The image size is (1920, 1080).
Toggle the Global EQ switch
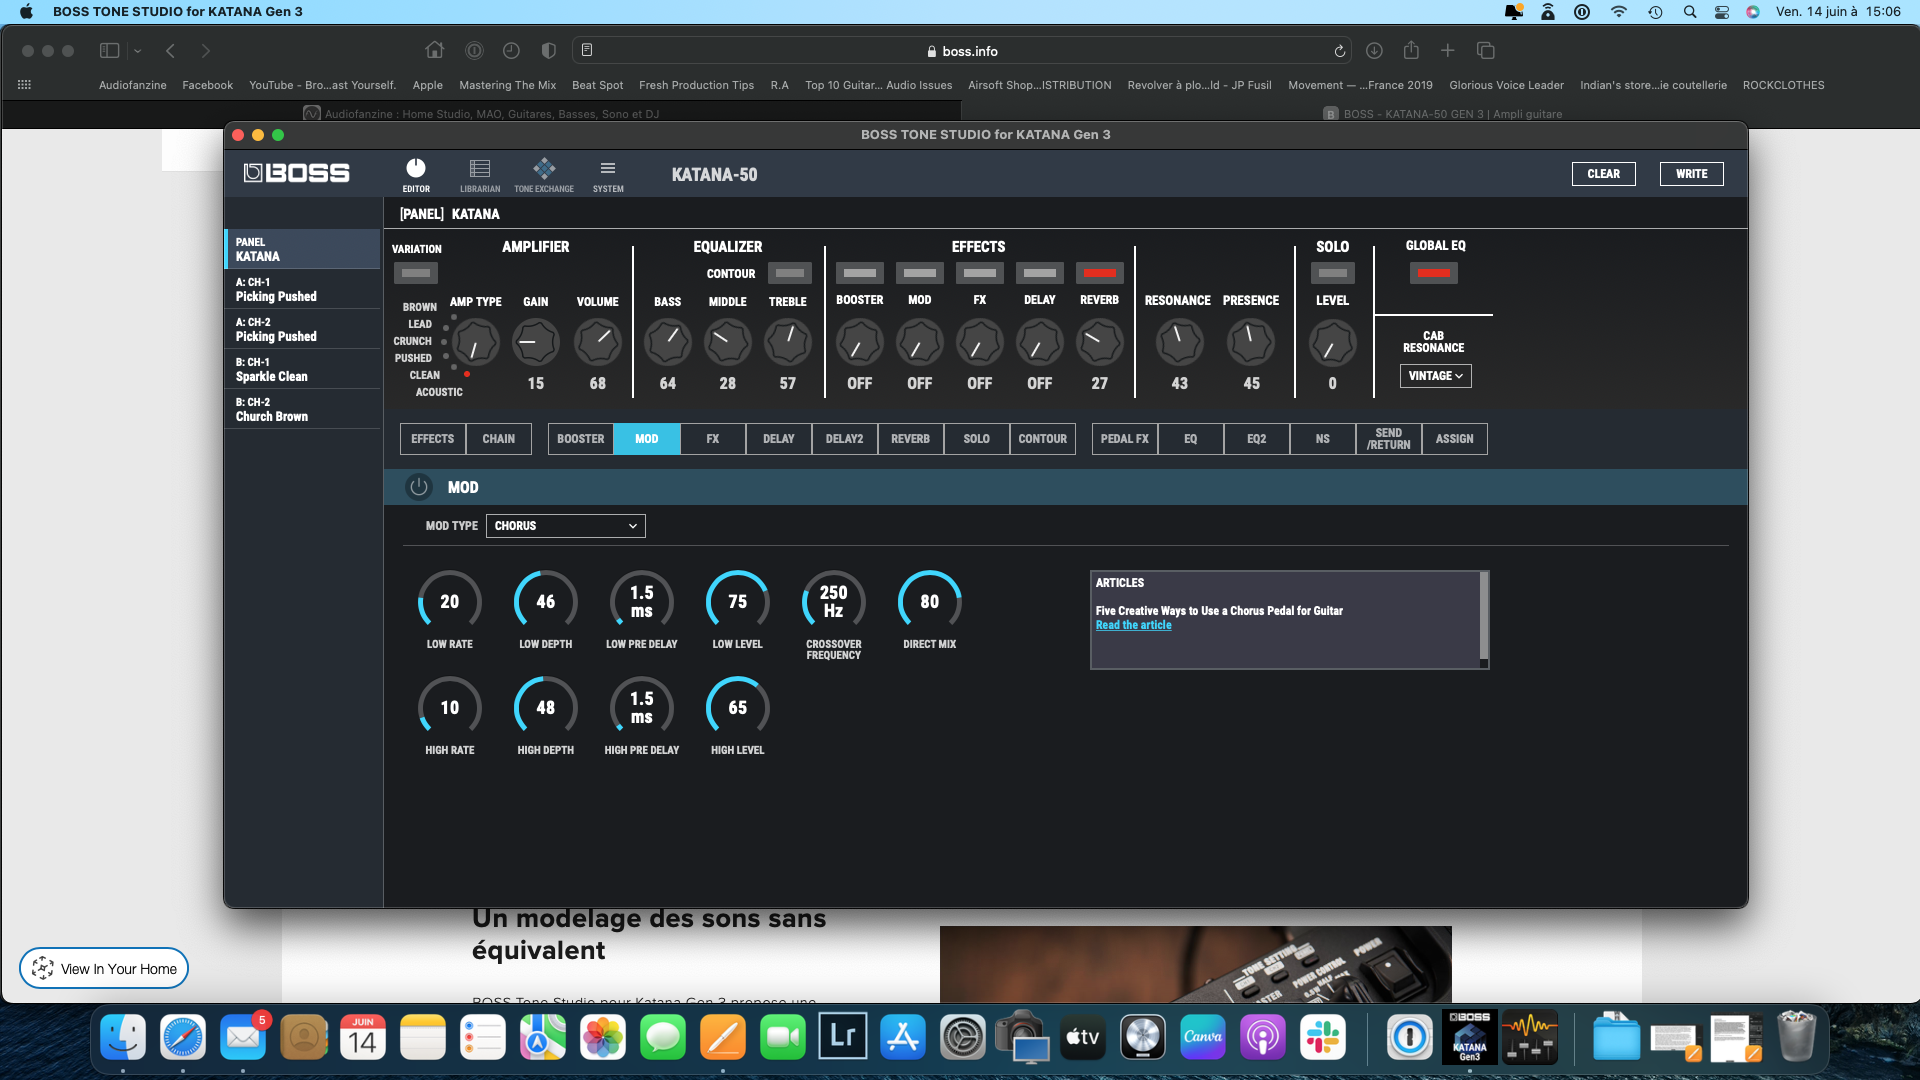[x=1433, y=273]
